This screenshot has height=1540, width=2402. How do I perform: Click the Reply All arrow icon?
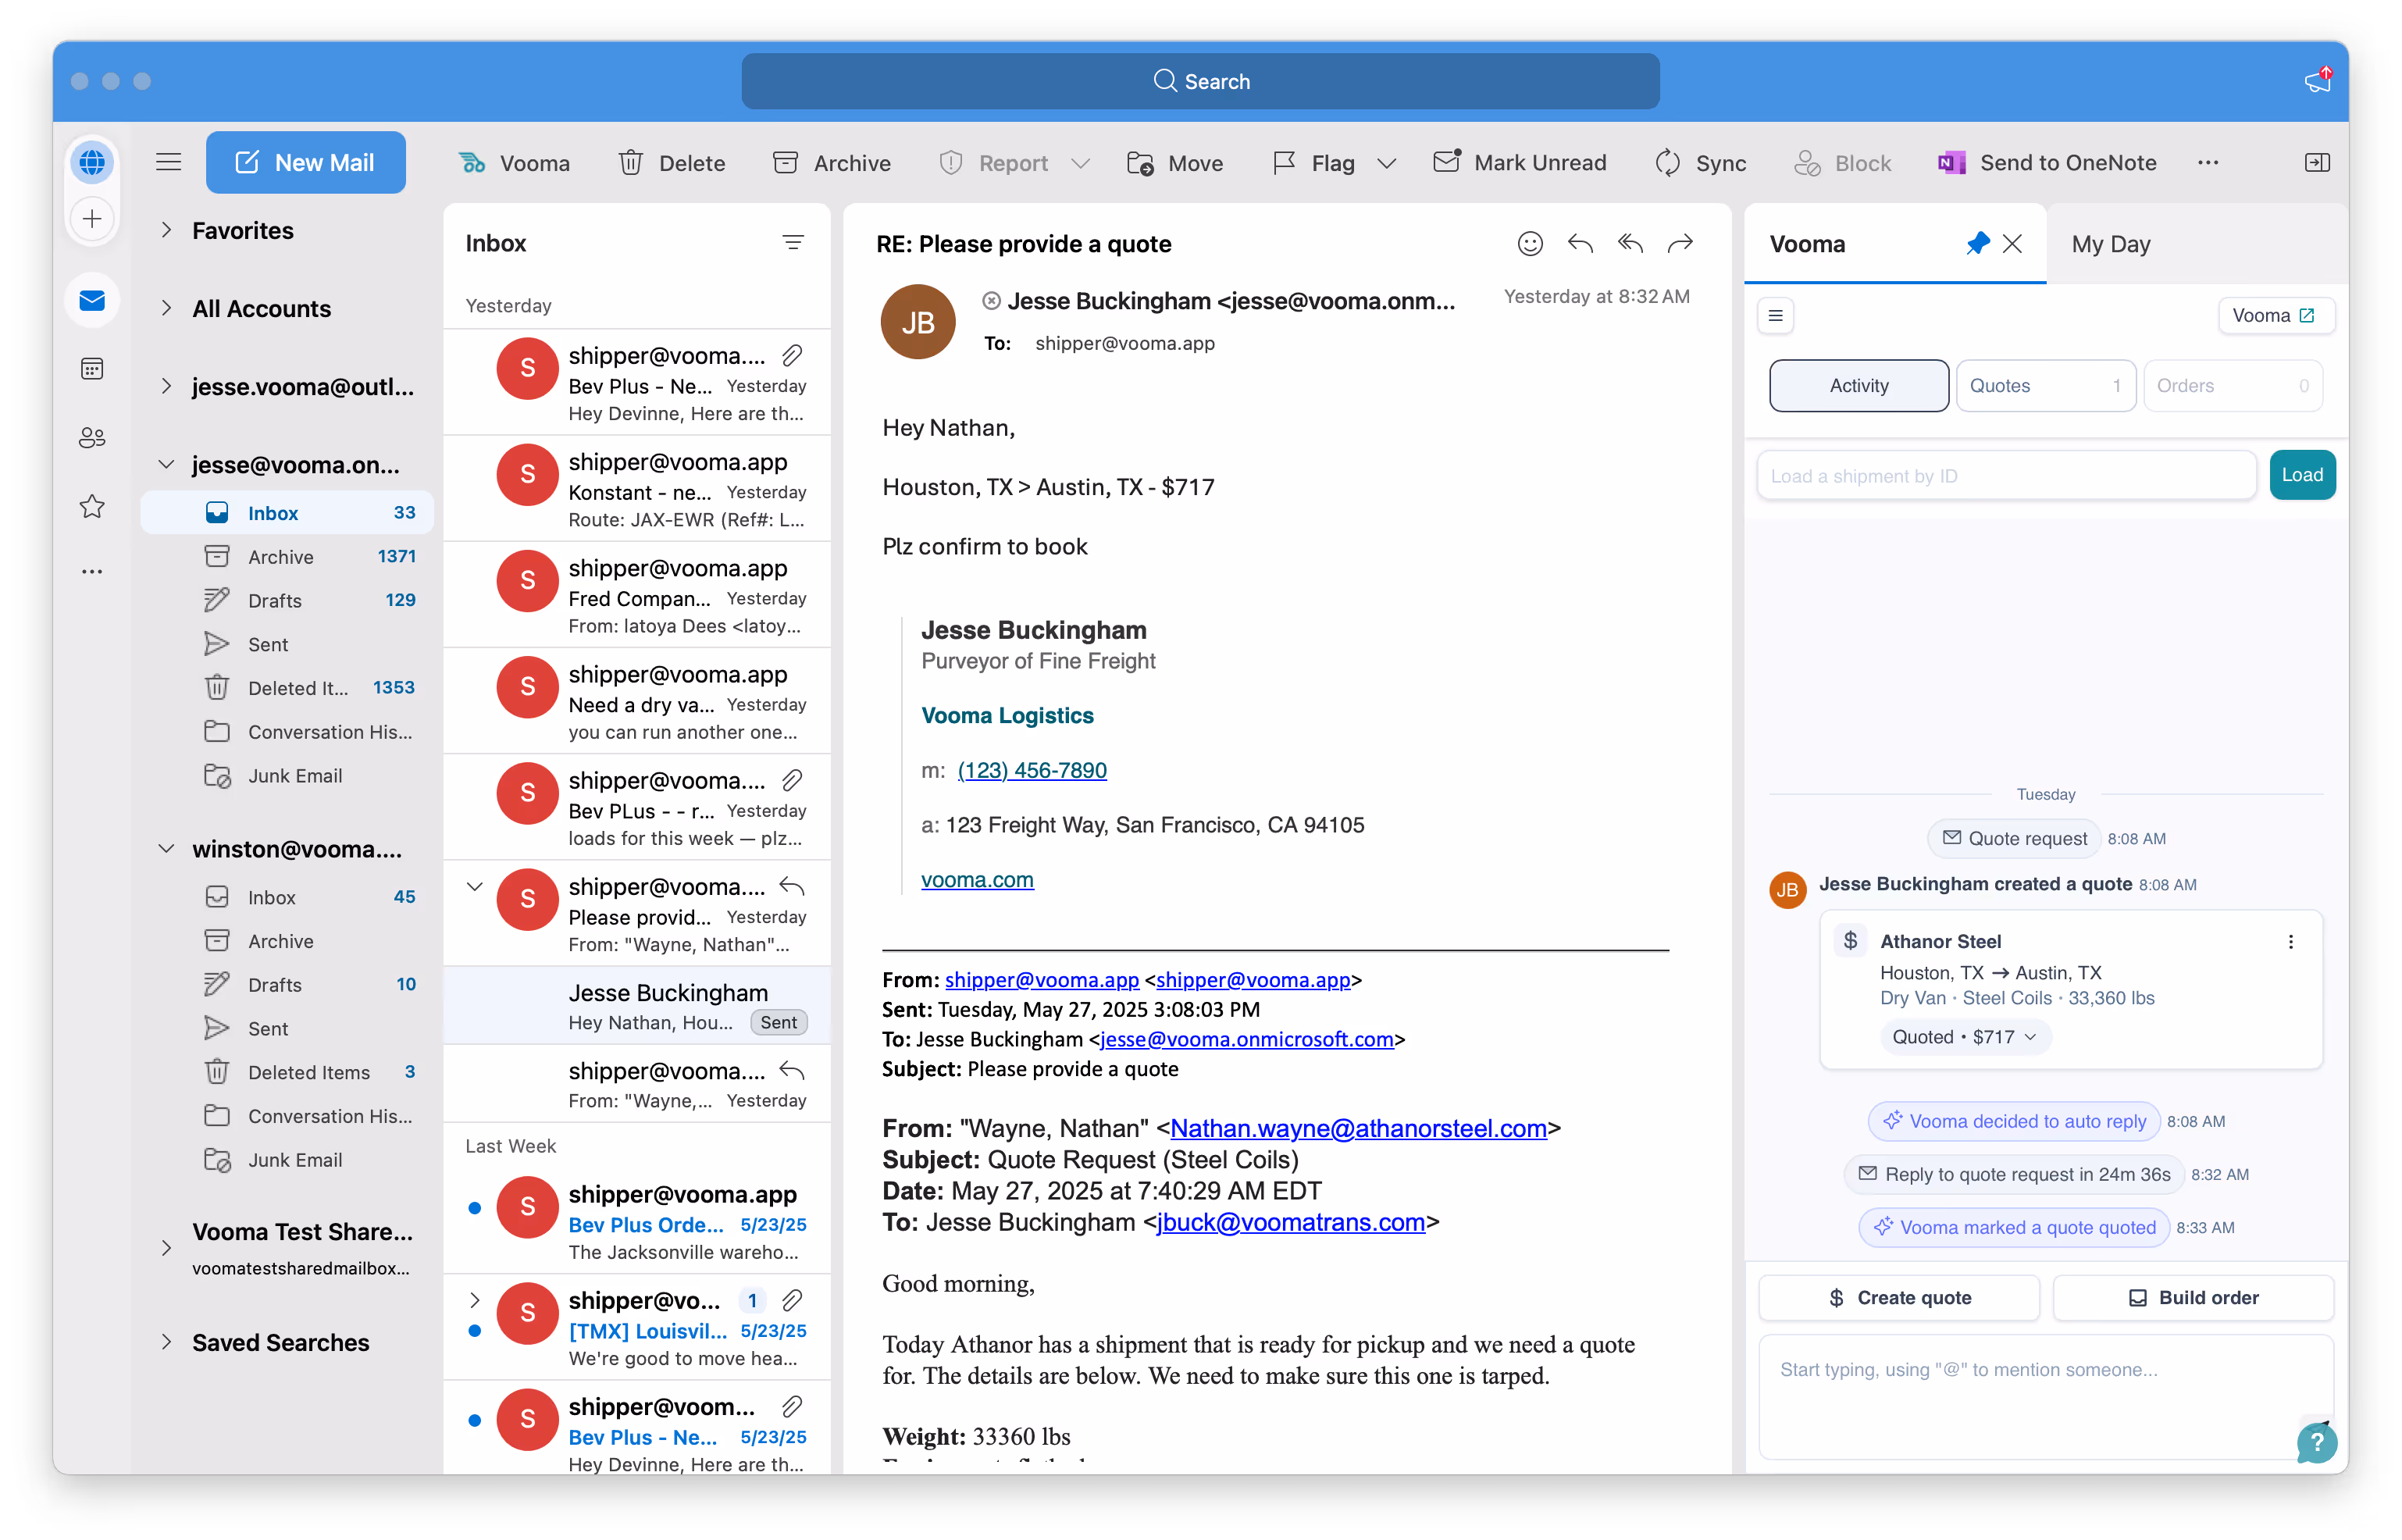pos(1630,243)
